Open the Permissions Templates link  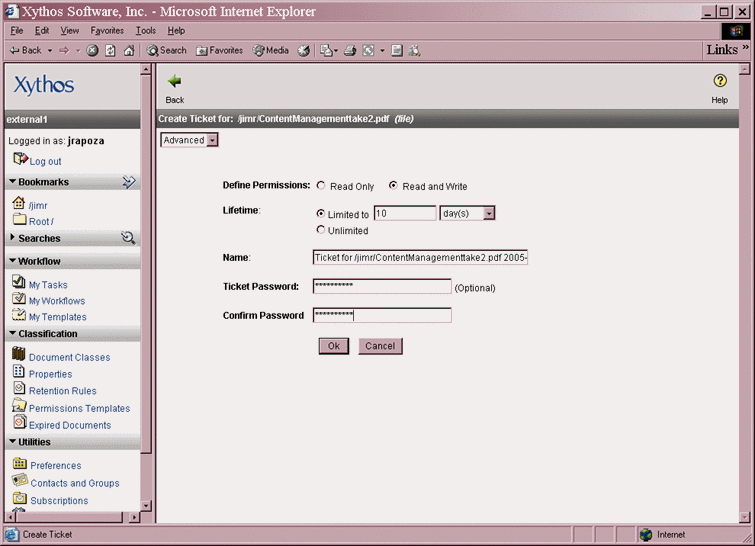[79, 408]
